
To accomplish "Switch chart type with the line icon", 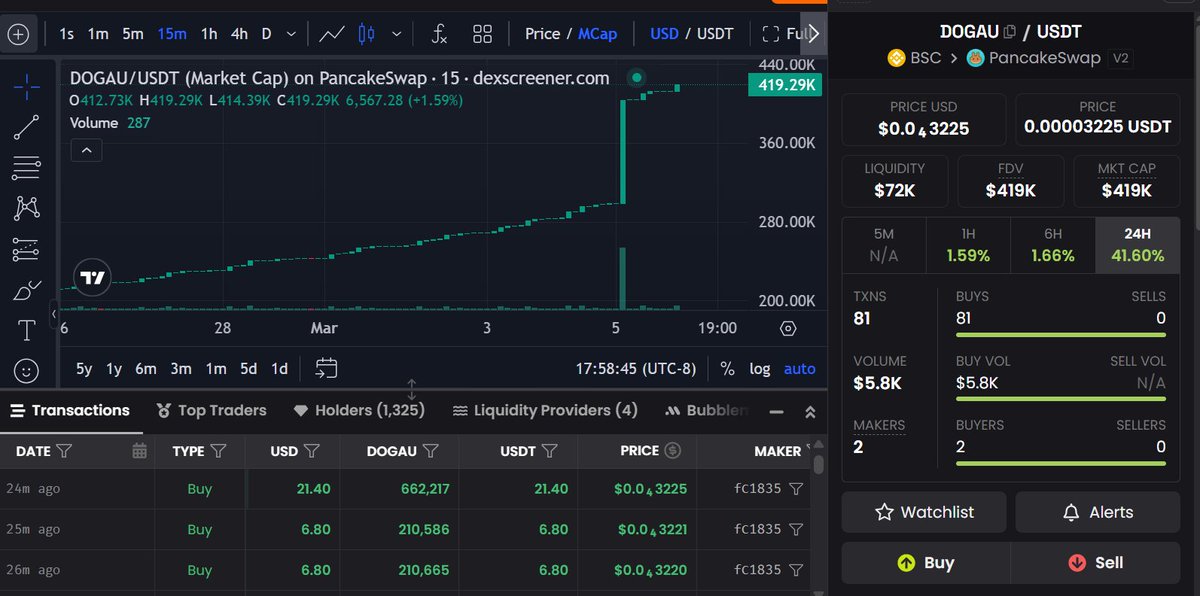I will click(x=332, y=34).
